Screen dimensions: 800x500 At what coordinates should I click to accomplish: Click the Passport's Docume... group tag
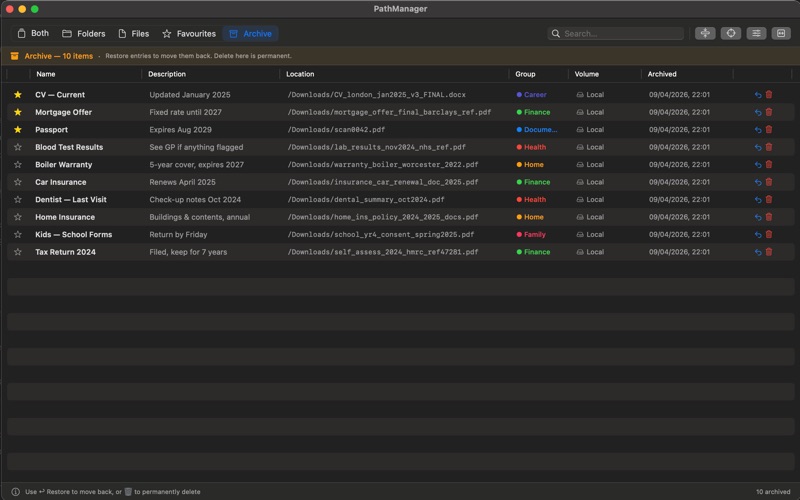[537, 130]
